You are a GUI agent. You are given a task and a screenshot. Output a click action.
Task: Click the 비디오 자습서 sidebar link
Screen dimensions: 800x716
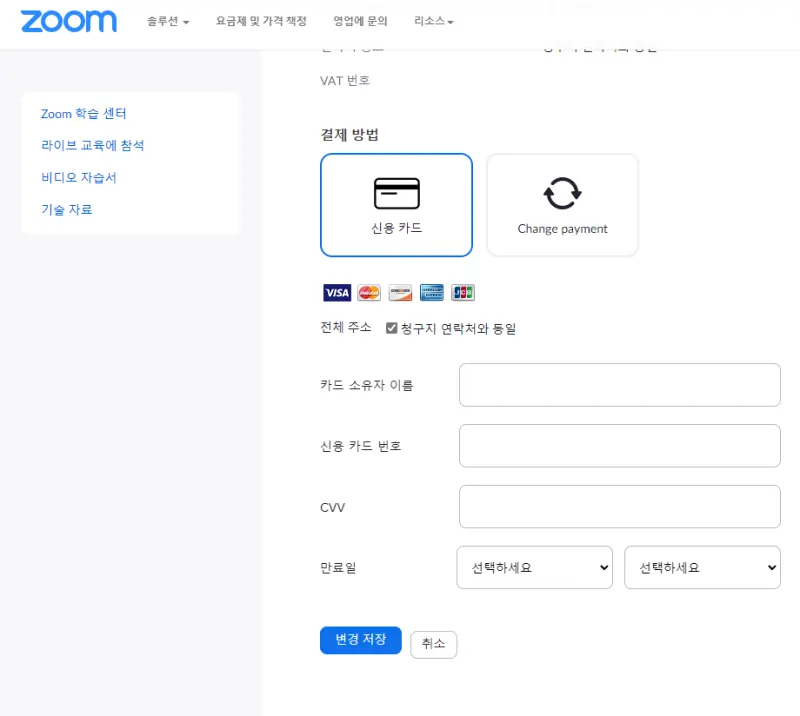[76, 177]
